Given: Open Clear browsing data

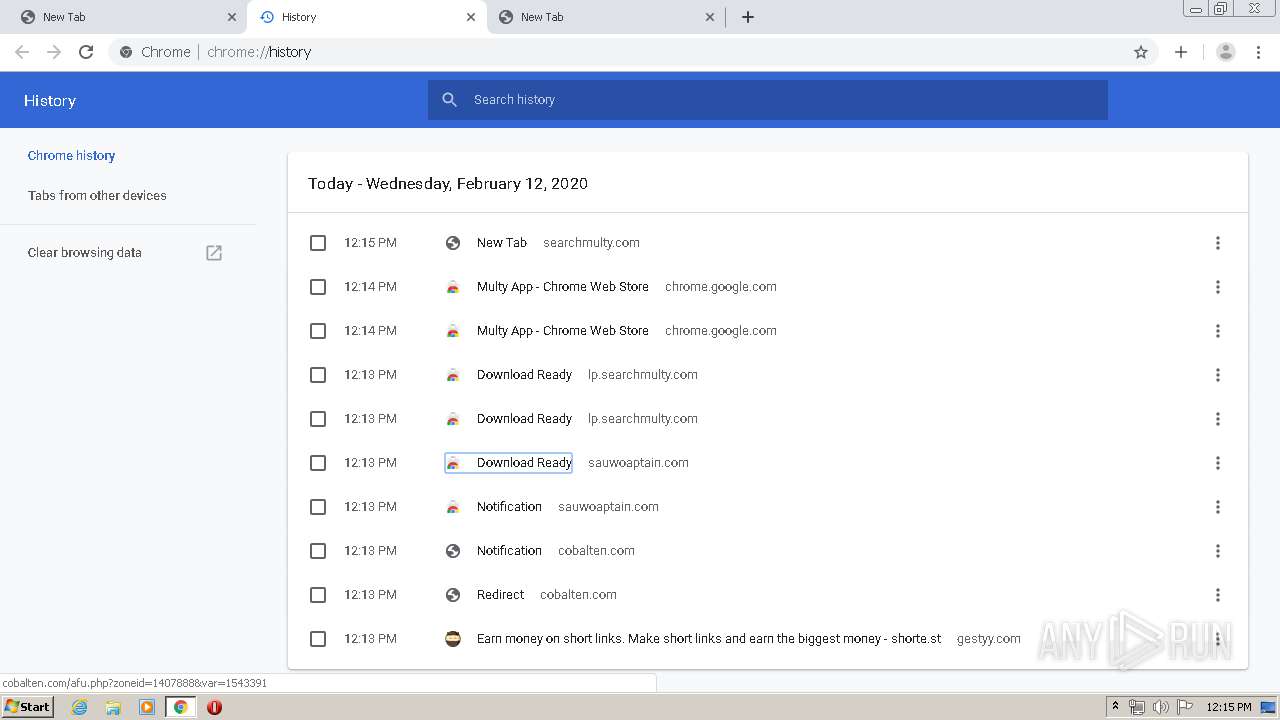Looking at the screenshot, I should pos(85,253).
